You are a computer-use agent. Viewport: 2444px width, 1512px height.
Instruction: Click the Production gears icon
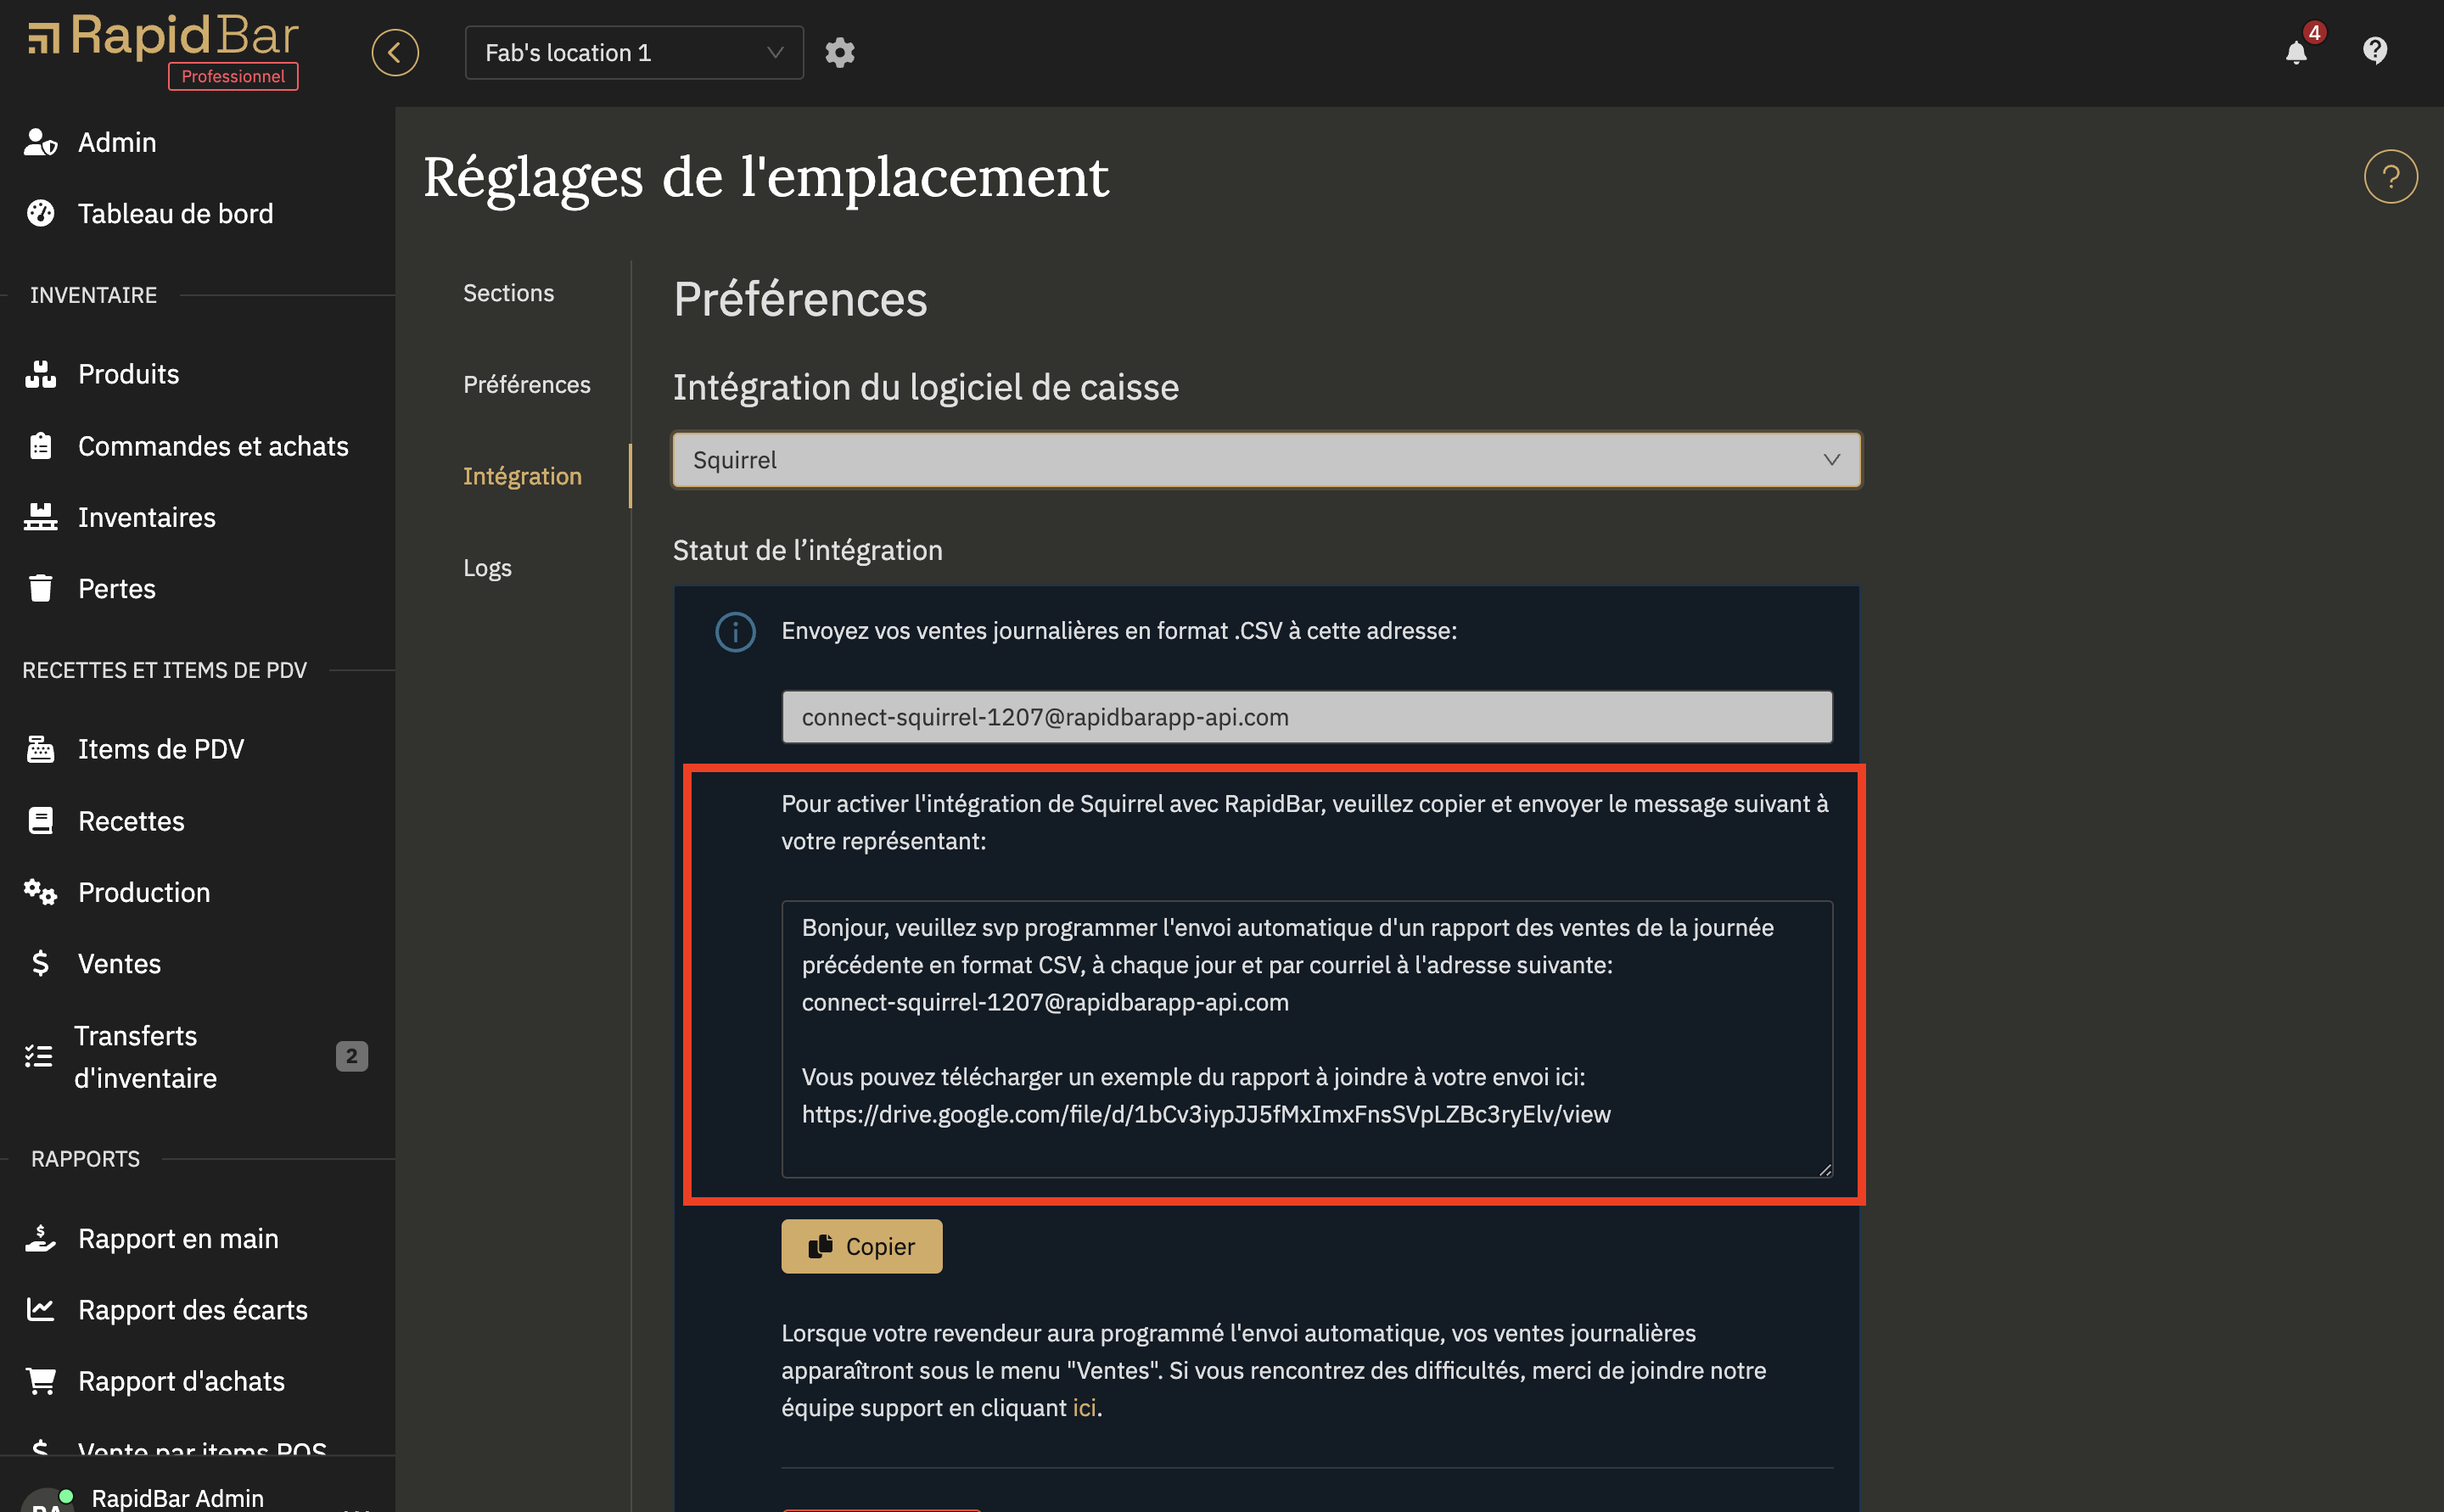(41, 892)
